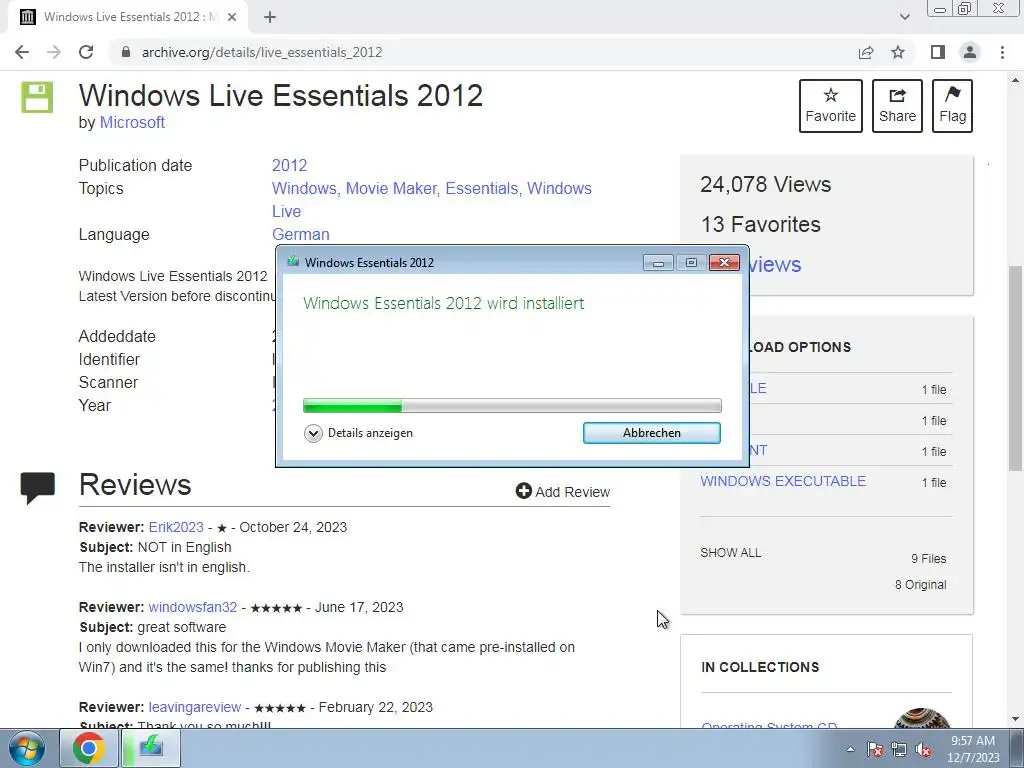1024x768 pixels.
Task: Select the Windows Live Essentials 2012 tab
Action: (128, 17)
